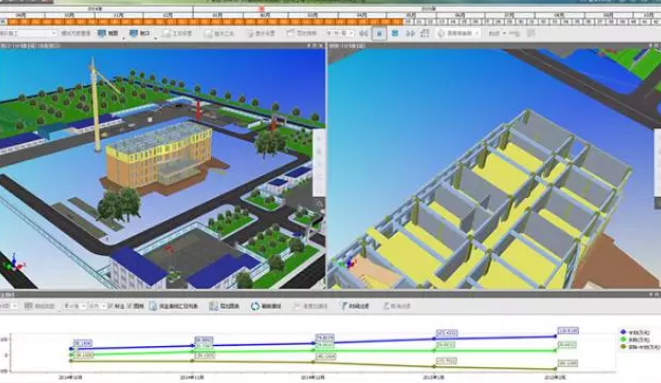The image size is (661, 383).
Task: Open the first combo box at the chart toolbar's start
Action: [x=8, y=306]
